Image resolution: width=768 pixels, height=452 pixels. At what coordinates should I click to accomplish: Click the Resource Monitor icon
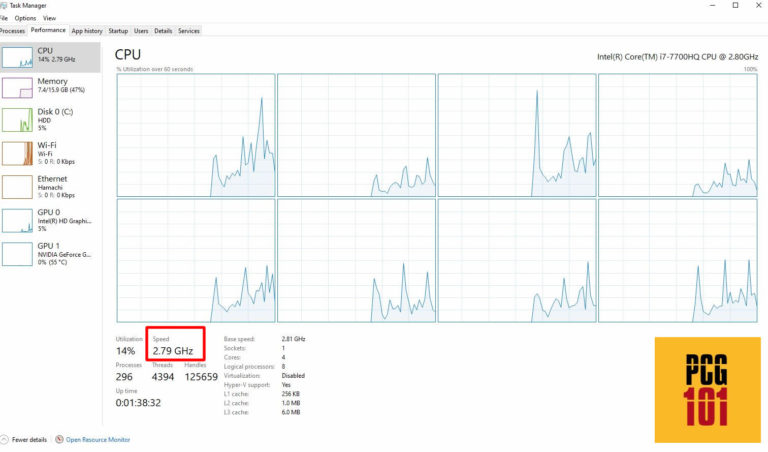pyautogui.click(x=60, y=439)
